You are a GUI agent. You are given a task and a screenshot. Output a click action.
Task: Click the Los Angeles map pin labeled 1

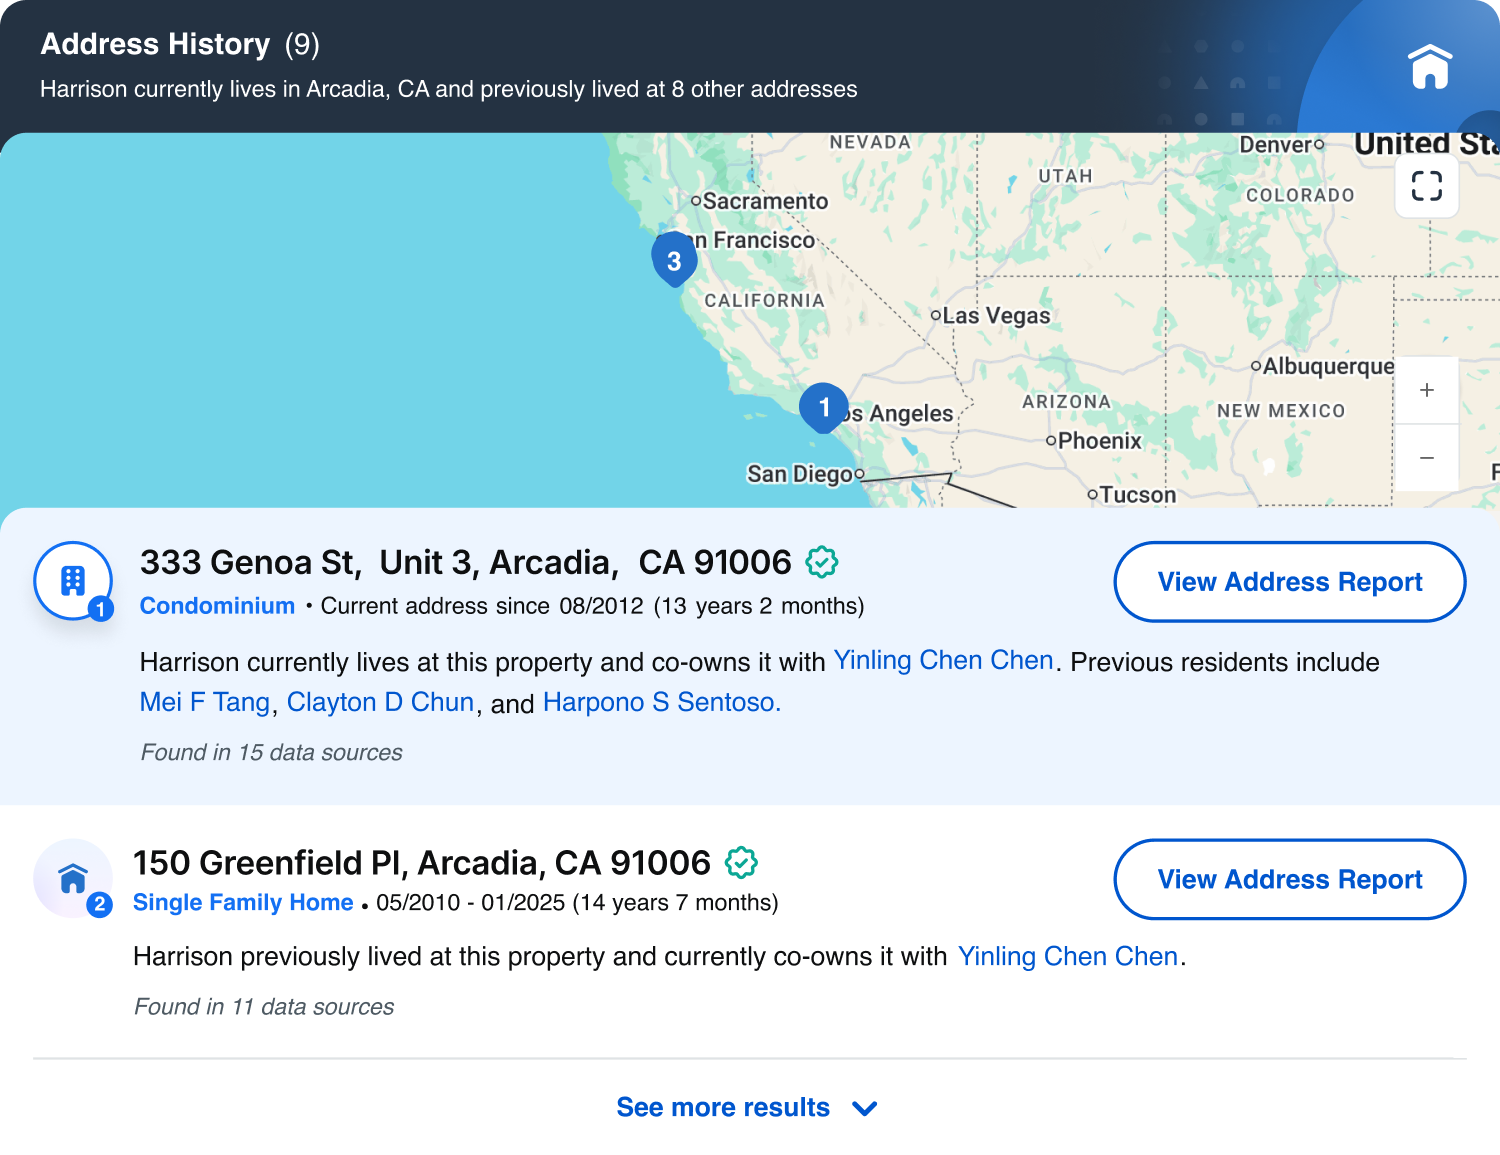point(823,407)
